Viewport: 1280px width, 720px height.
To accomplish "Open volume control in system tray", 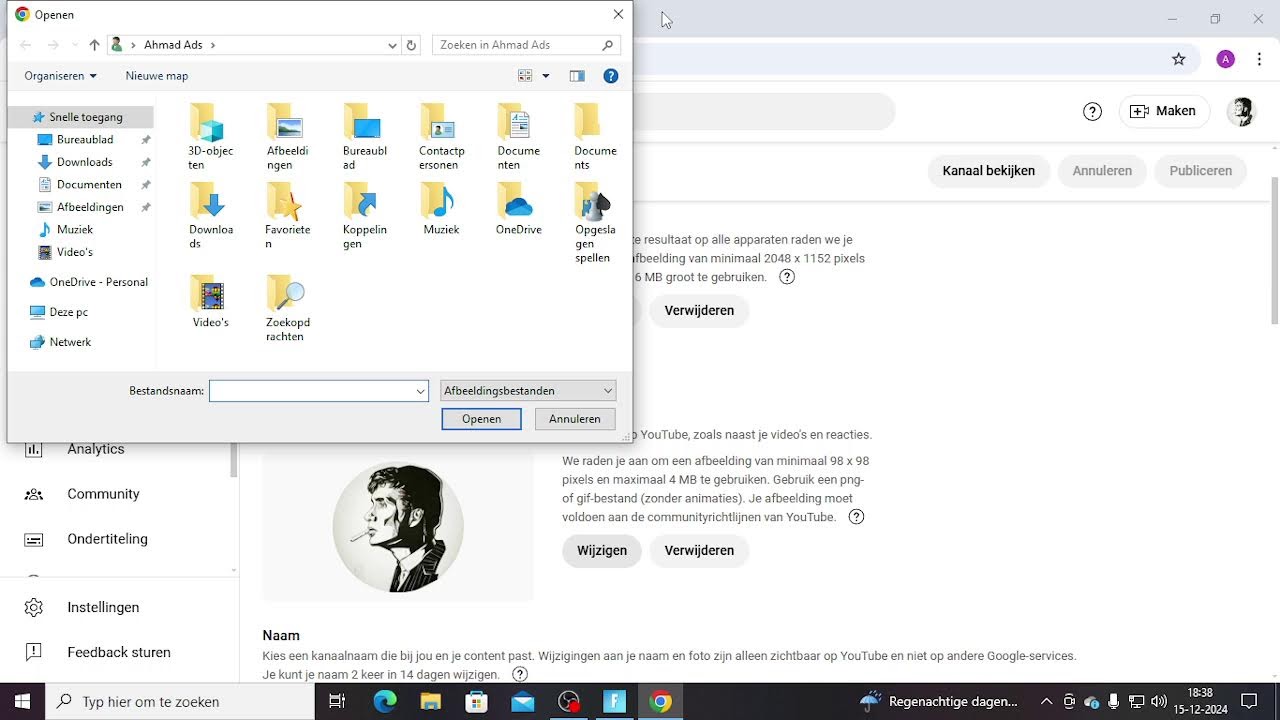I will (1159, 701).
